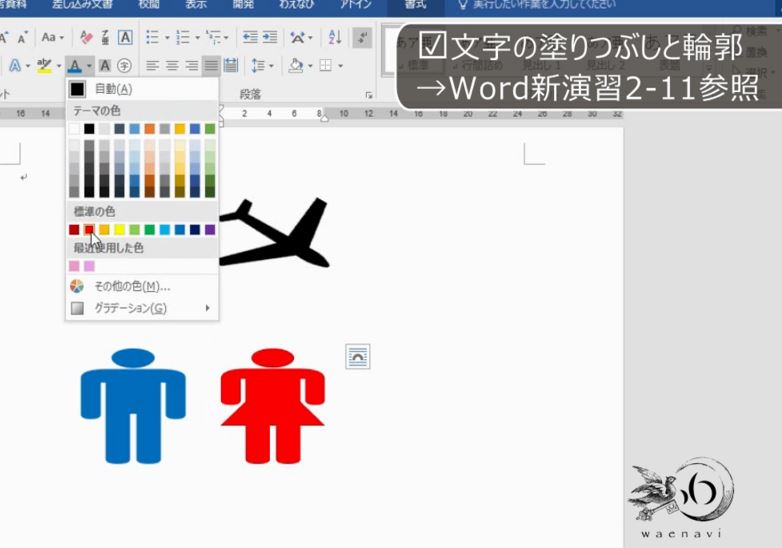
Task: Toggle center alignment
Action: pyautogui.click(x=172, y=65)
